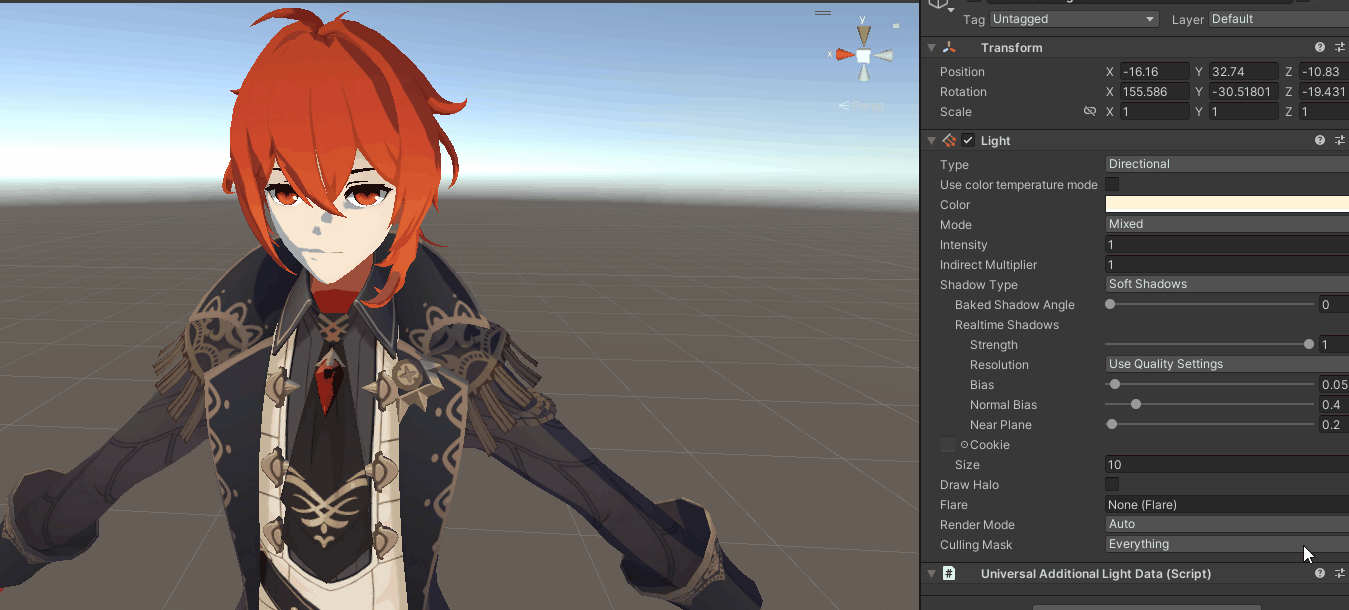Image resolution: width=1349 pixels, height=610 pixels.
Task: Click the Strength numeric value field
Action: (x=1334, y=344)
